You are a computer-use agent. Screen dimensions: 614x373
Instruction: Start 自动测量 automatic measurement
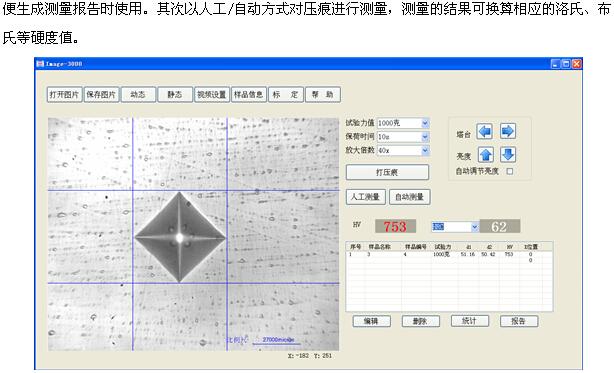410,197
